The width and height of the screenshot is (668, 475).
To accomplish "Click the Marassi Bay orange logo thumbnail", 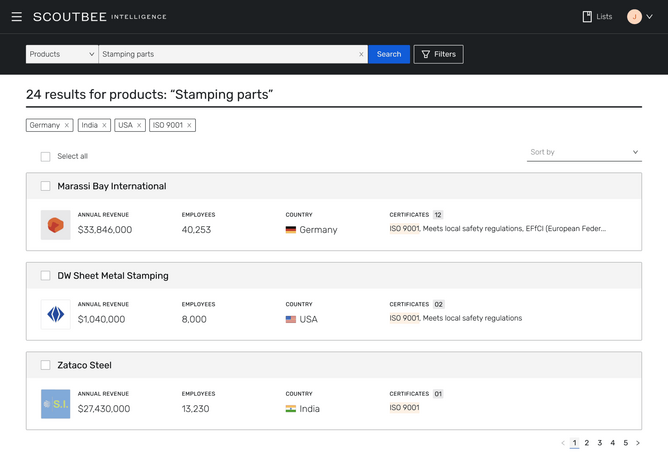I will click(x=55, y=225).
